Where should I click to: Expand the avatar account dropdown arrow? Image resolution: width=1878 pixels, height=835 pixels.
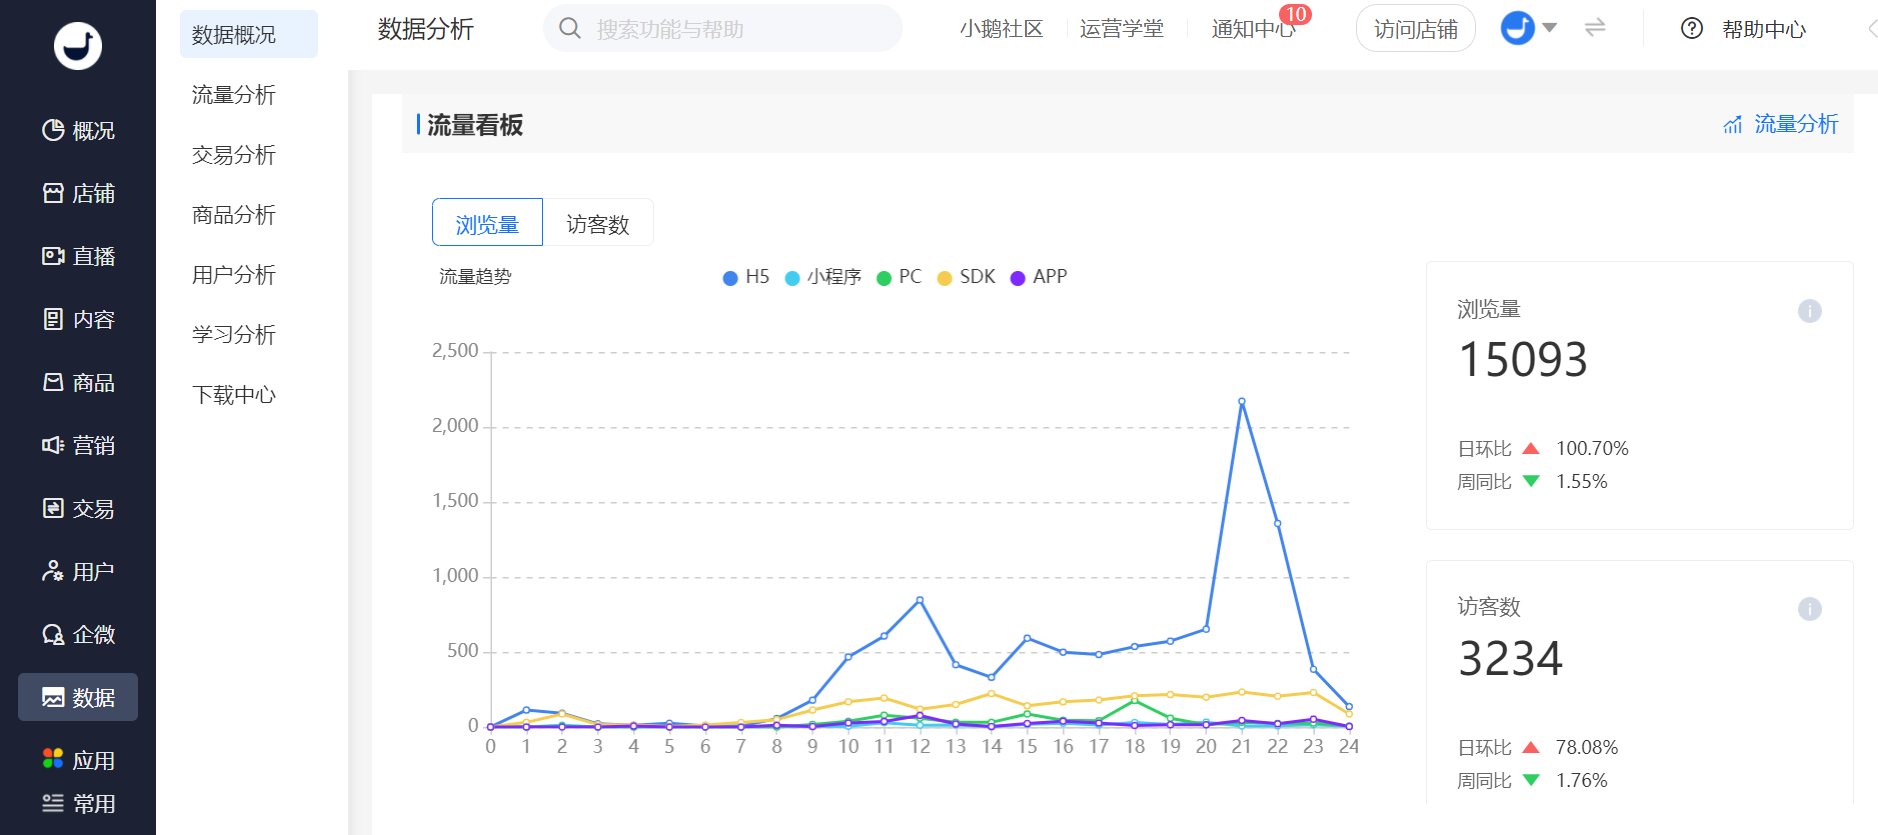point(1550,28)
